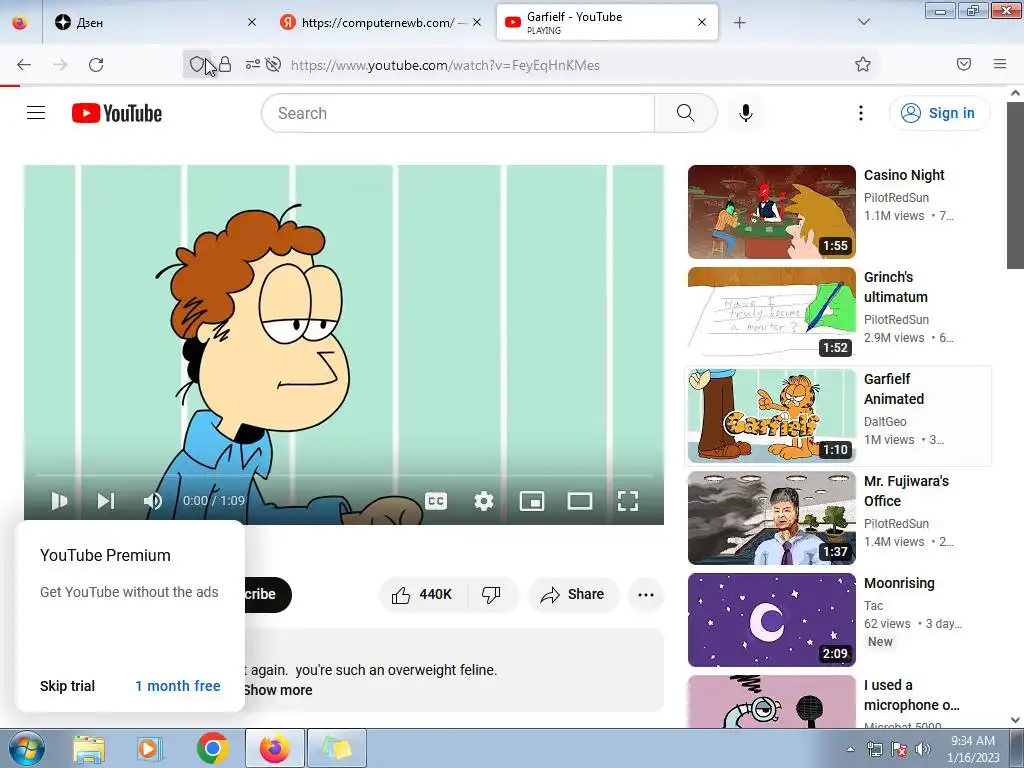Skip to next video in player
This screenshot has height=768, width=1024.
click(x=106, y=501)
